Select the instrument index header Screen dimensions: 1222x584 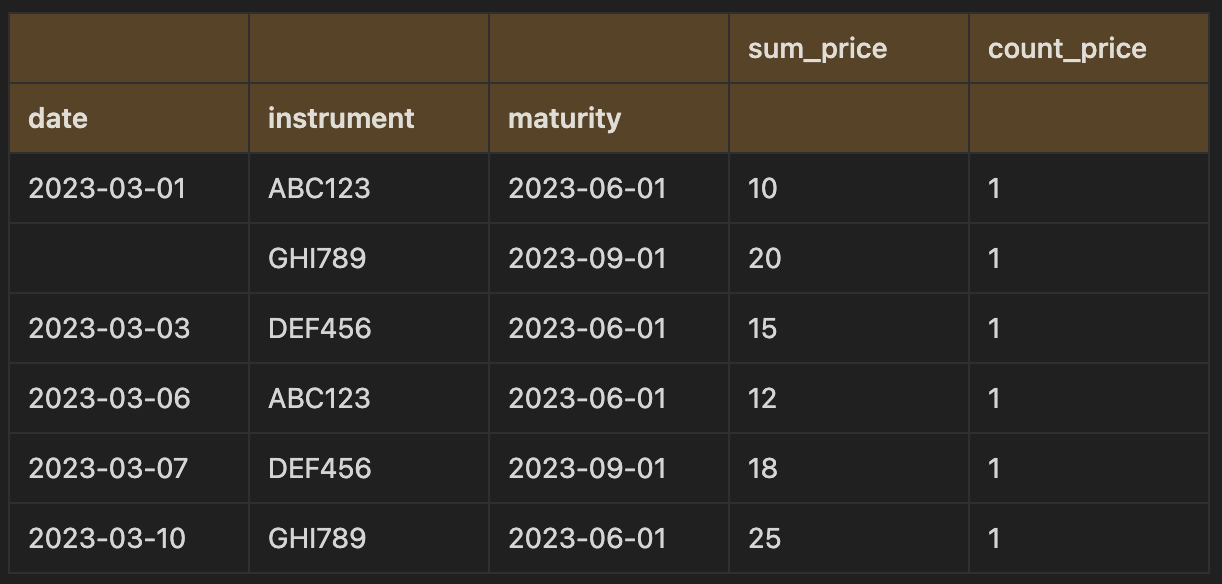point(369,118)
